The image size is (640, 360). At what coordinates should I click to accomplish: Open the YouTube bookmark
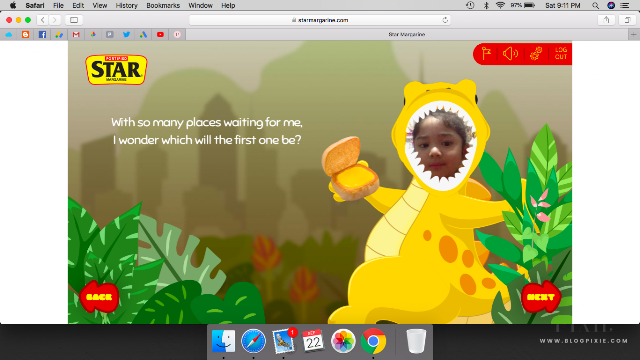tap(160, 35)
